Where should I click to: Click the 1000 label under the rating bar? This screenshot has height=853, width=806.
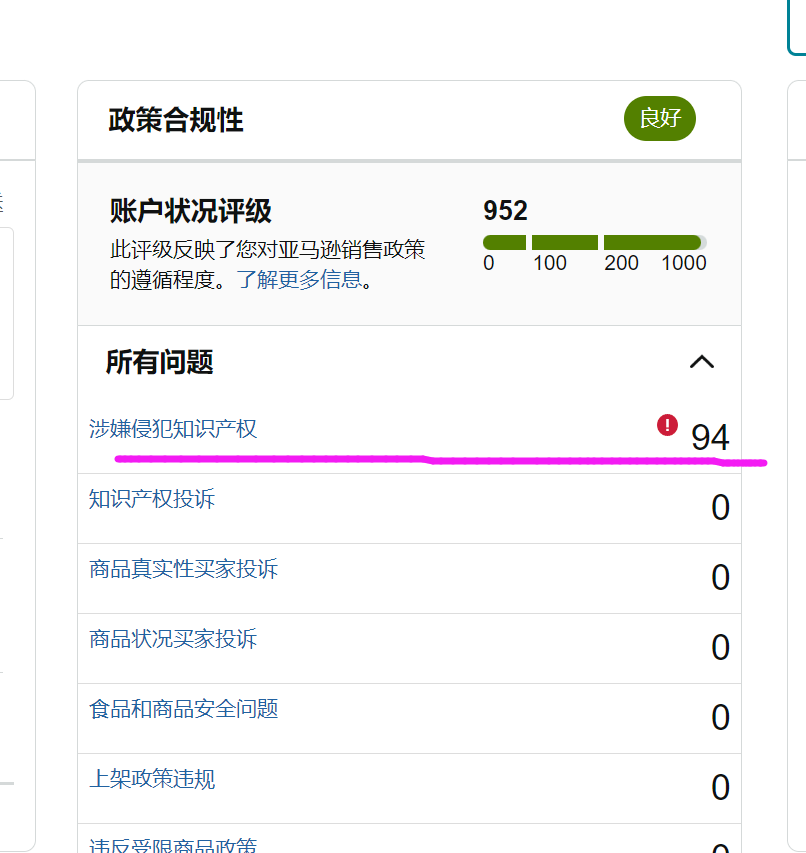click(x=684, y=263)
